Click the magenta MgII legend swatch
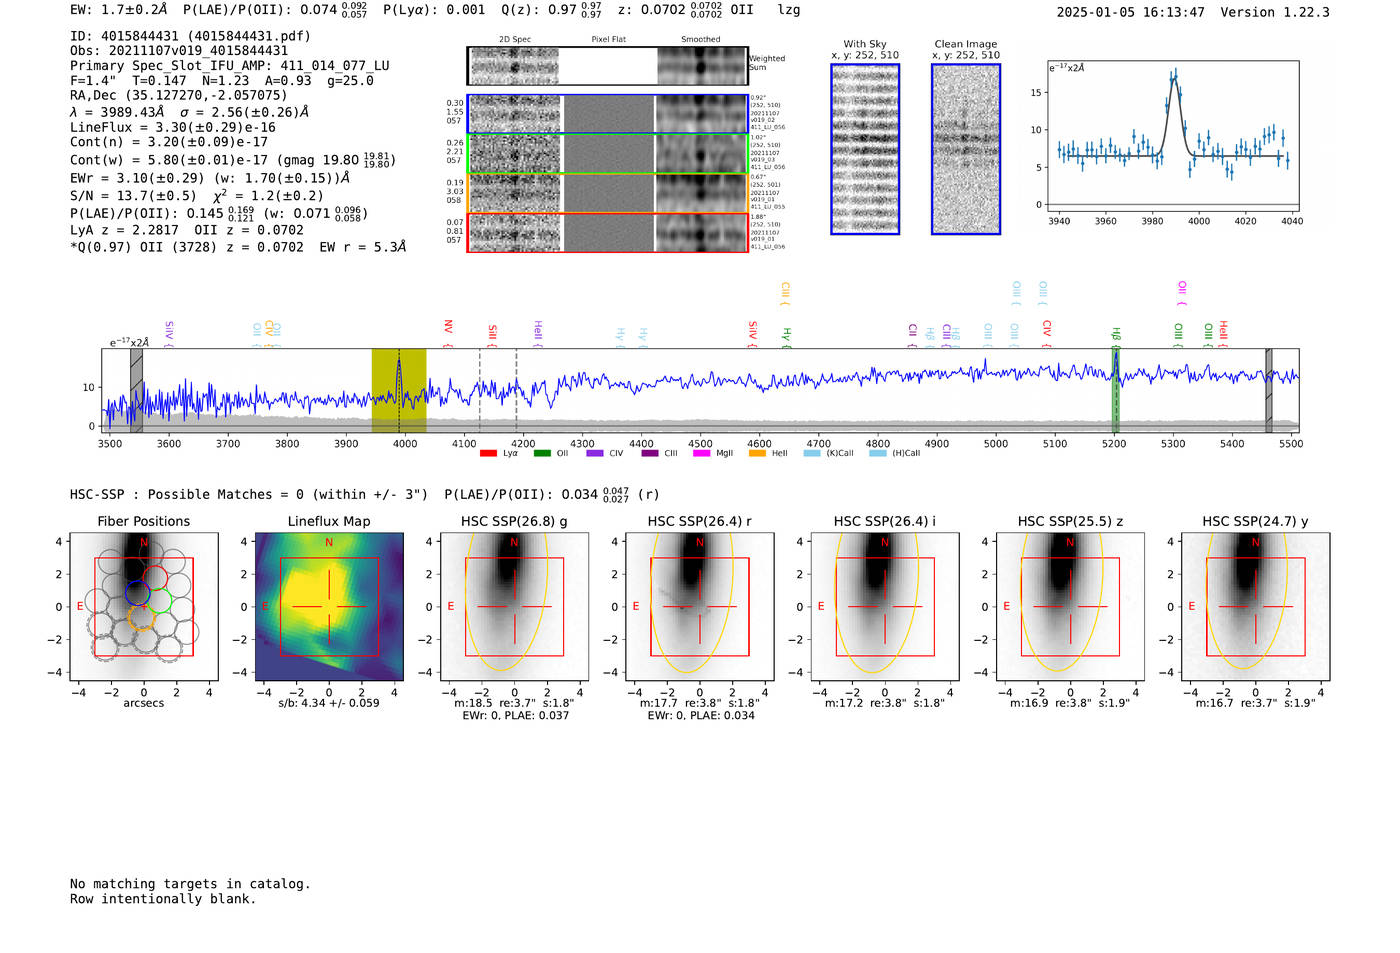This screenshot has width=1400, height=953. coord(701,454)
